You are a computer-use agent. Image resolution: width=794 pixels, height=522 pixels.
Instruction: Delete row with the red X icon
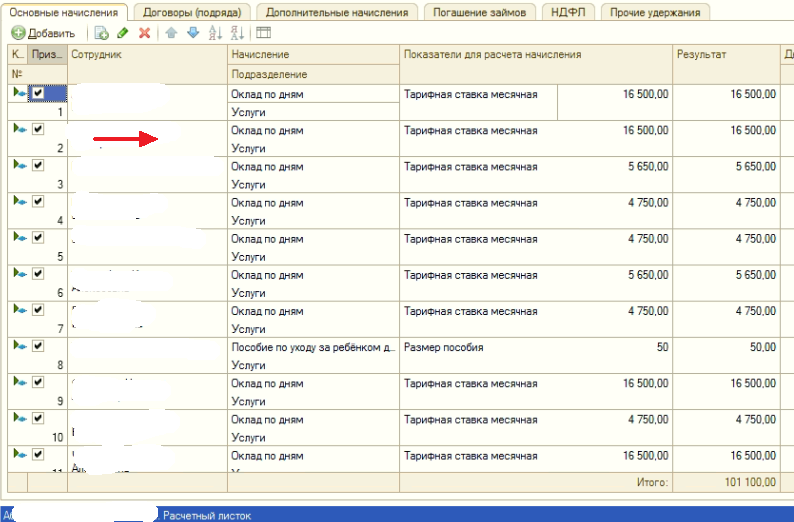[145, 33]
